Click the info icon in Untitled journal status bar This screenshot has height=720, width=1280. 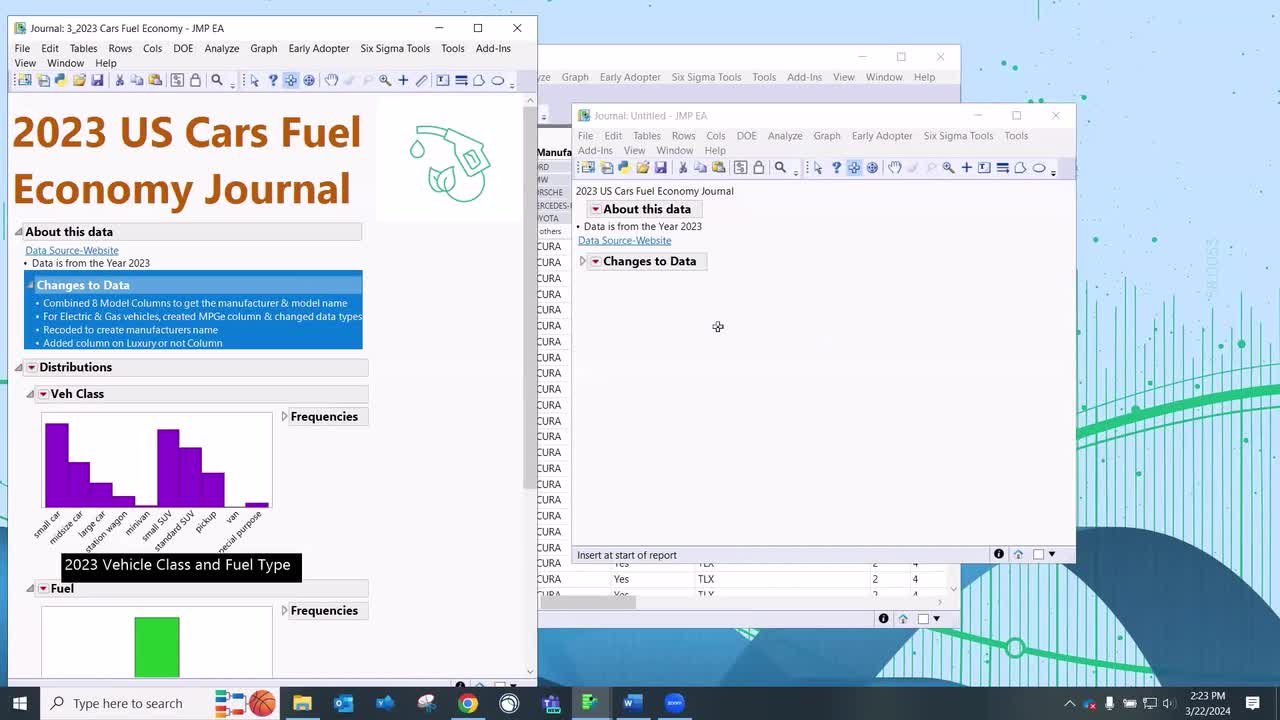point(998,554)
